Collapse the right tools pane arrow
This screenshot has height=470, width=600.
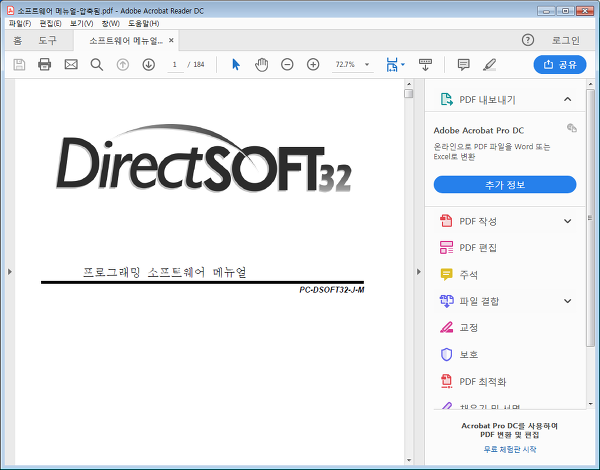(418, 271)
